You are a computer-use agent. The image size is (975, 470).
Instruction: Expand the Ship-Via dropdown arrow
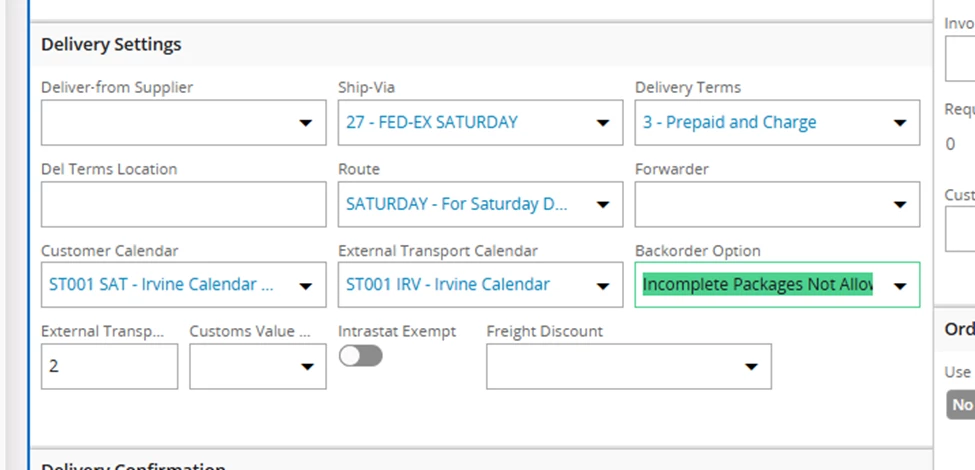[x=602, y=123]
